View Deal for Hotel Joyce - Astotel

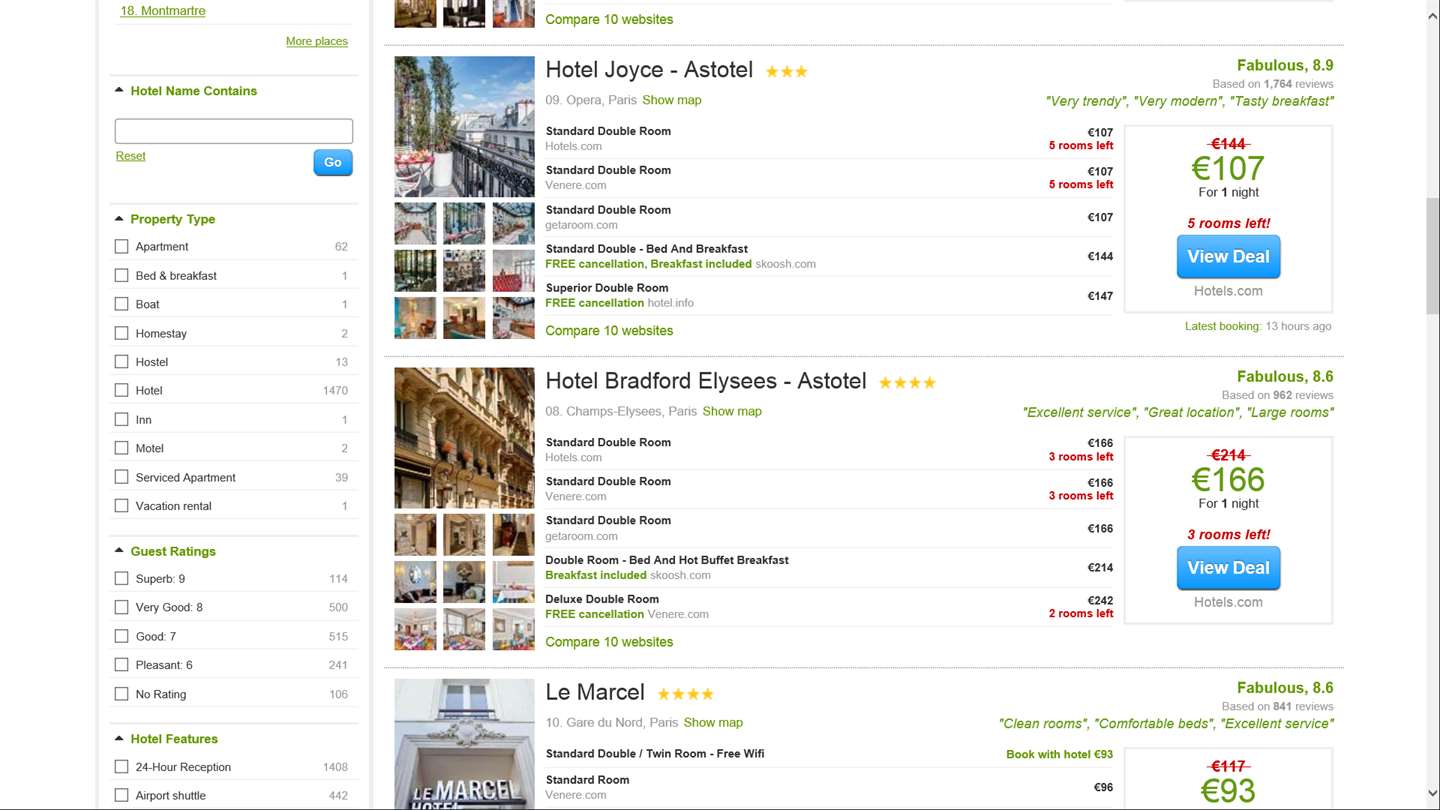click(1228, 257)
